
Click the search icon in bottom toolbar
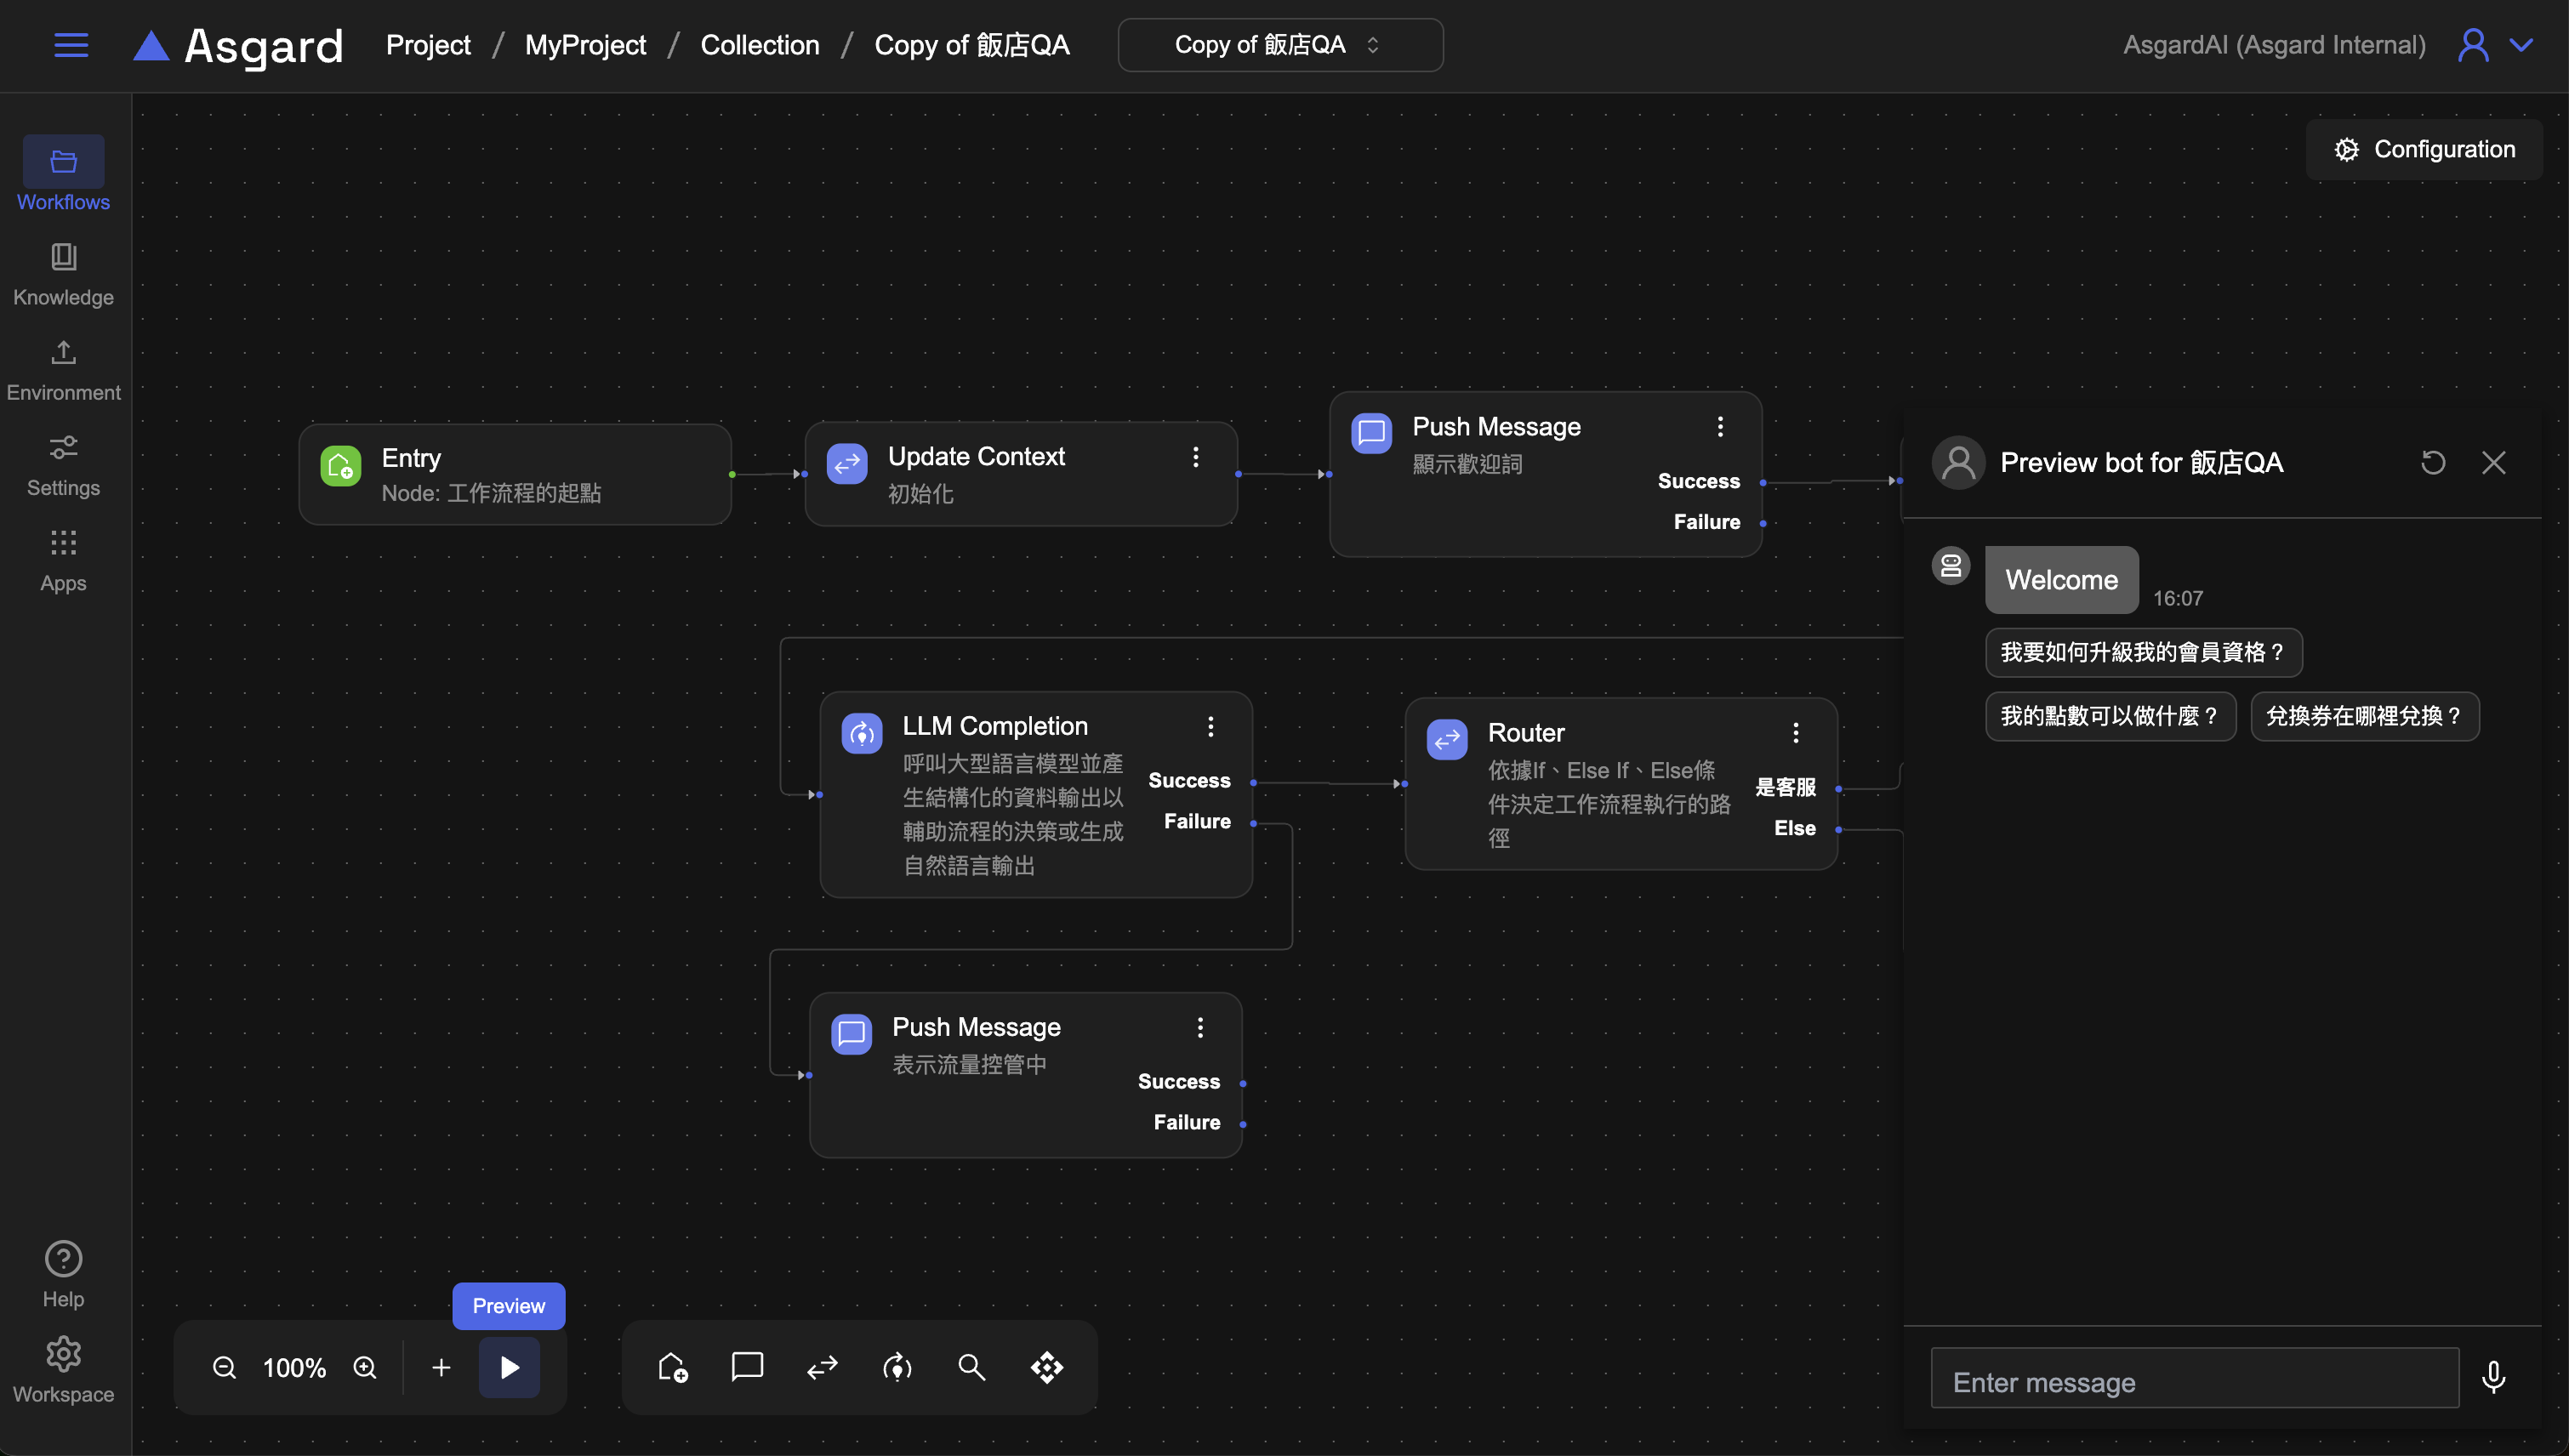[971, 1367]
